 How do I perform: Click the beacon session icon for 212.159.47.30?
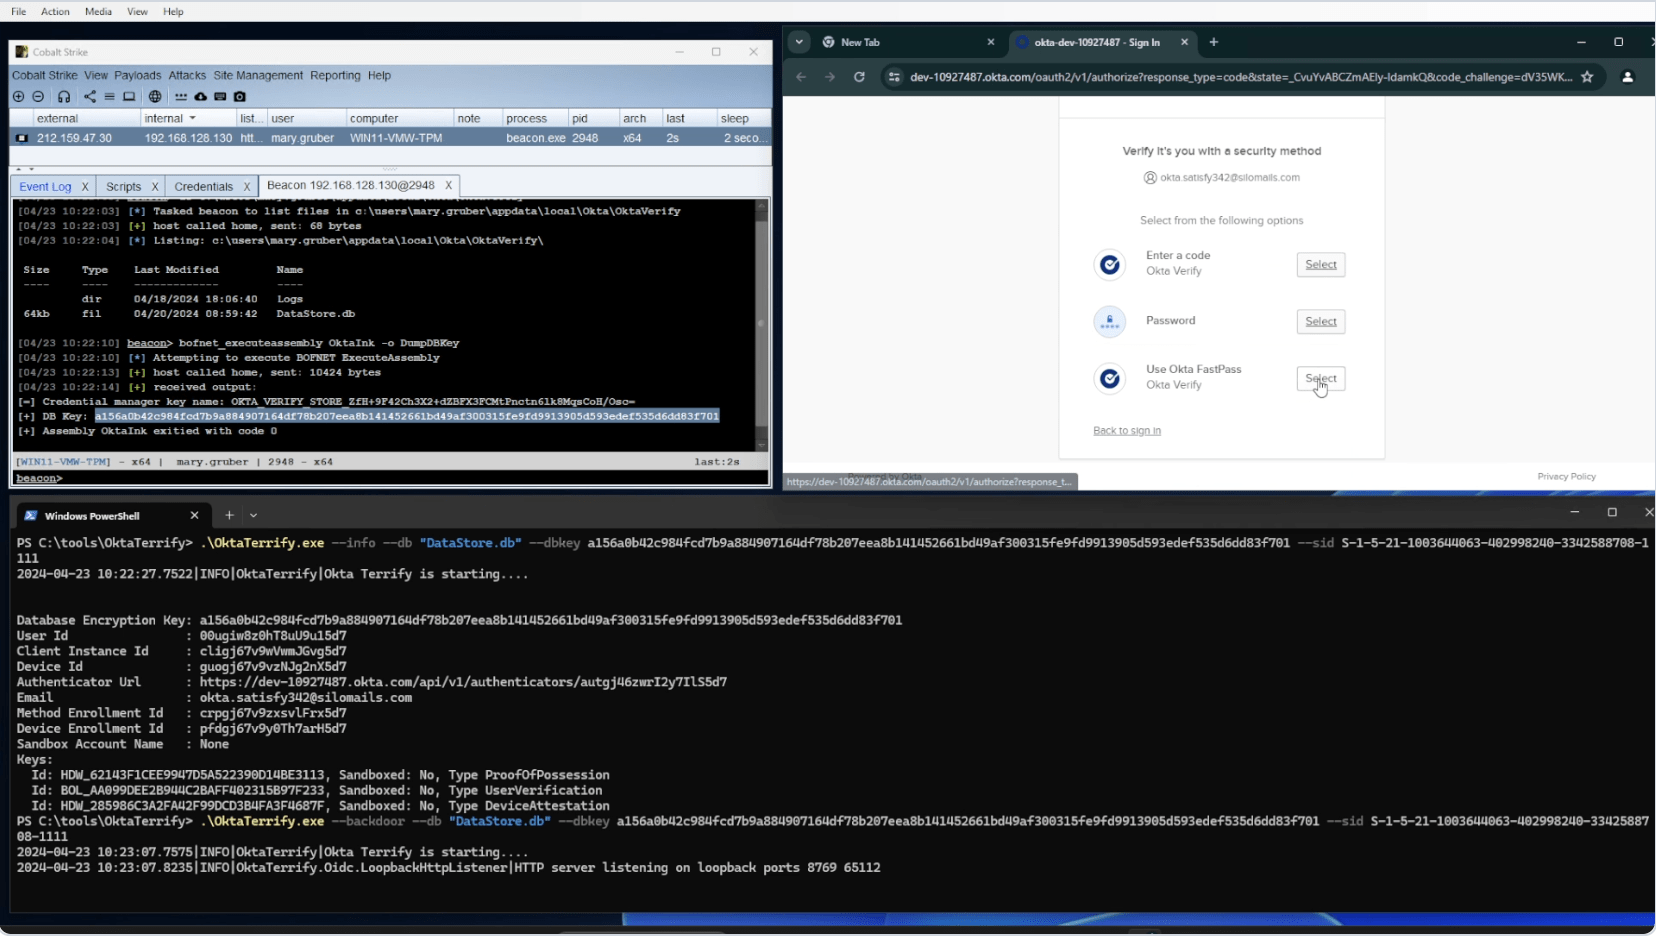[x=22, y=138]
